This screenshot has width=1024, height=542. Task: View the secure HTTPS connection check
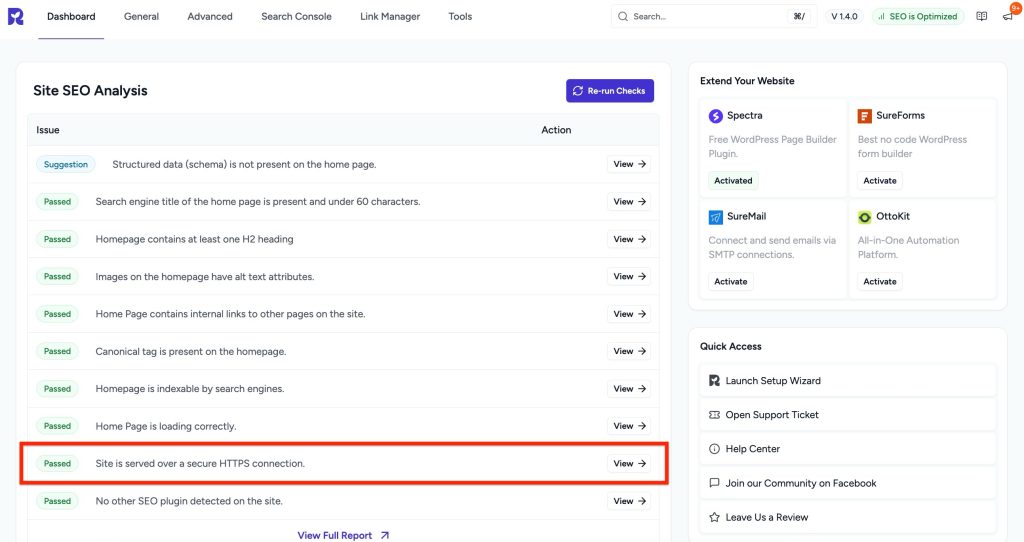tap(629, 464)
